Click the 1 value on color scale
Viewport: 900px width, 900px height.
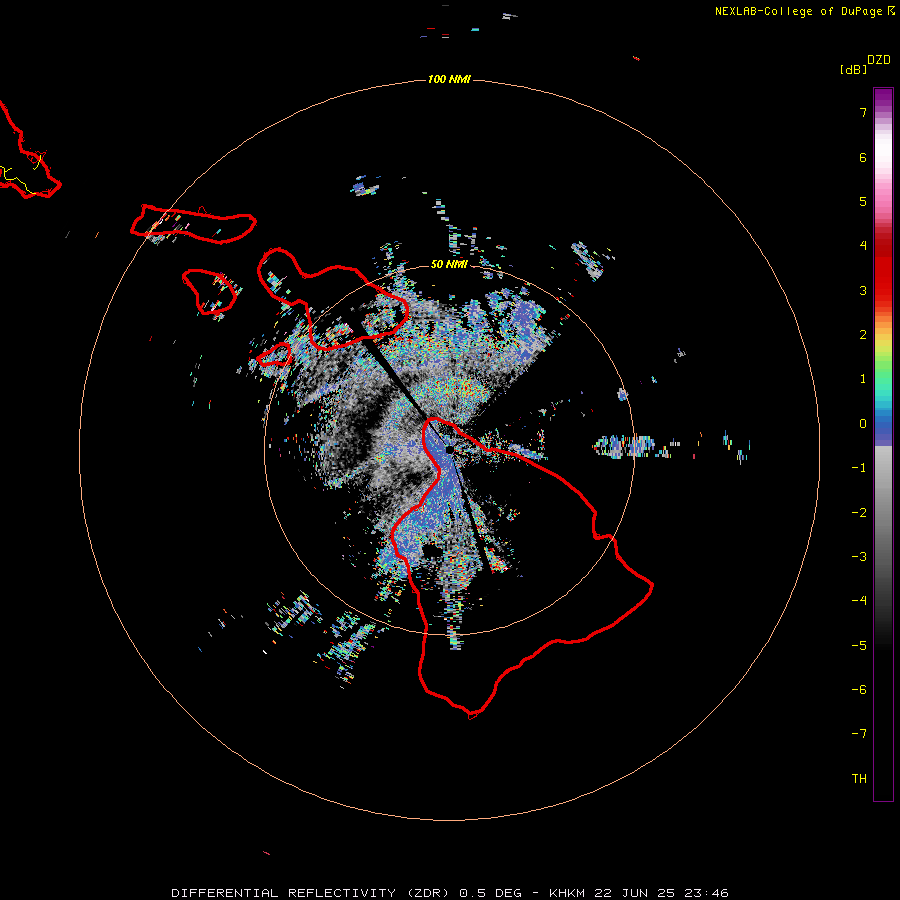(x=863, y=379)
